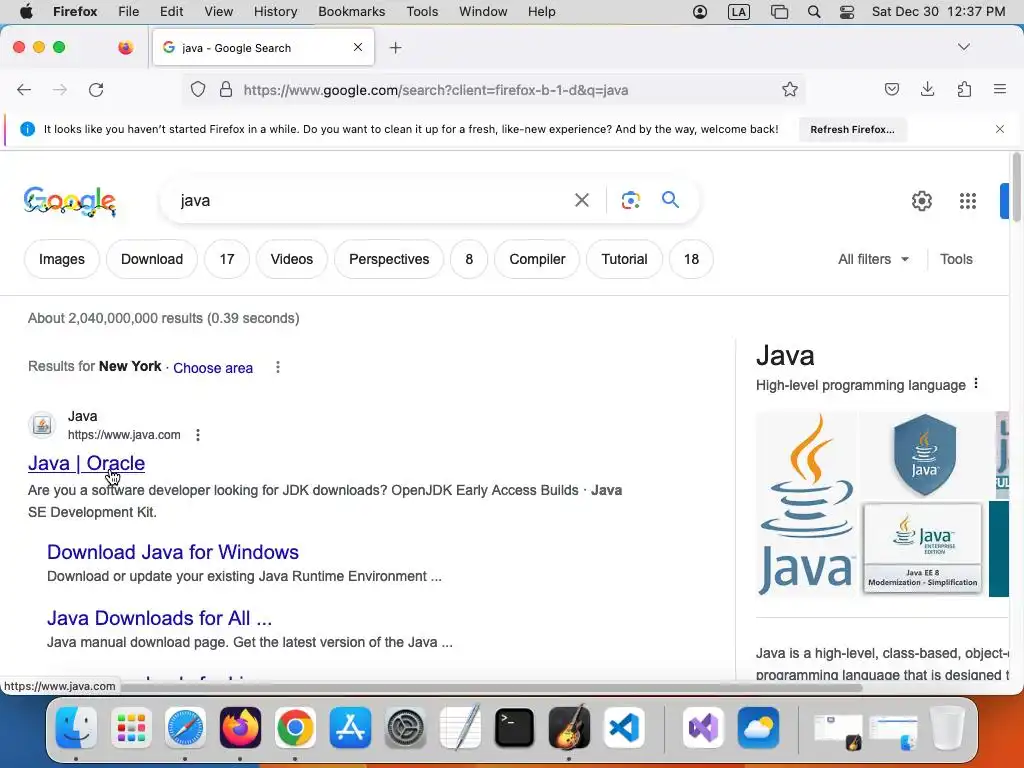
Task: Run search with the magnifier icon
Action: (x=670, y=200)
